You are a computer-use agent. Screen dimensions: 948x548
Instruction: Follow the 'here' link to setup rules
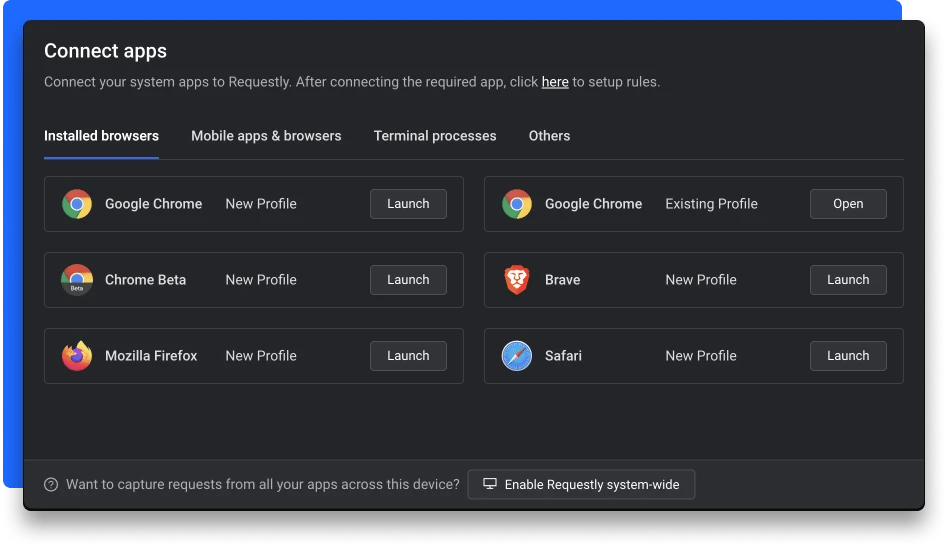(555, 82)
